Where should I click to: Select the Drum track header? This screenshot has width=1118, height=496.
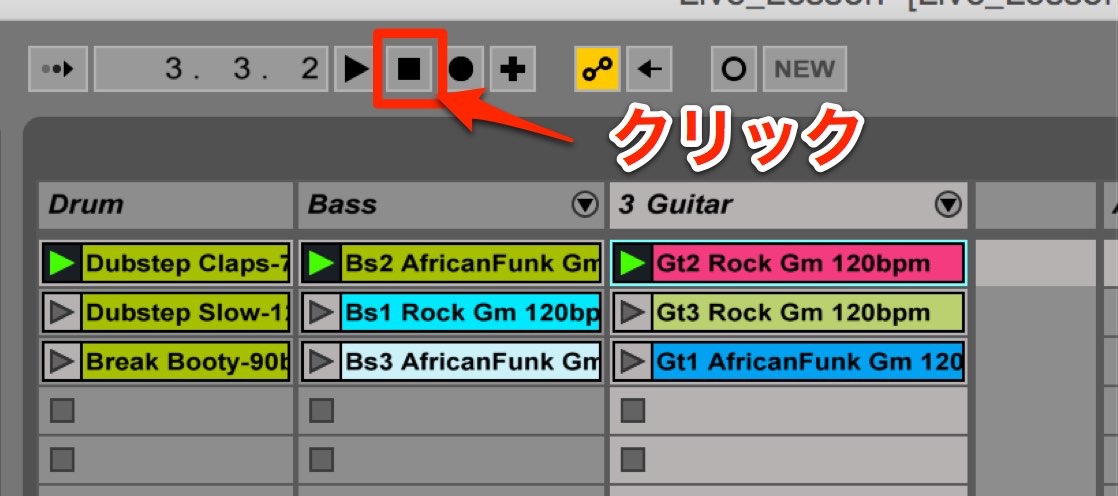click(x=165, y=205)
